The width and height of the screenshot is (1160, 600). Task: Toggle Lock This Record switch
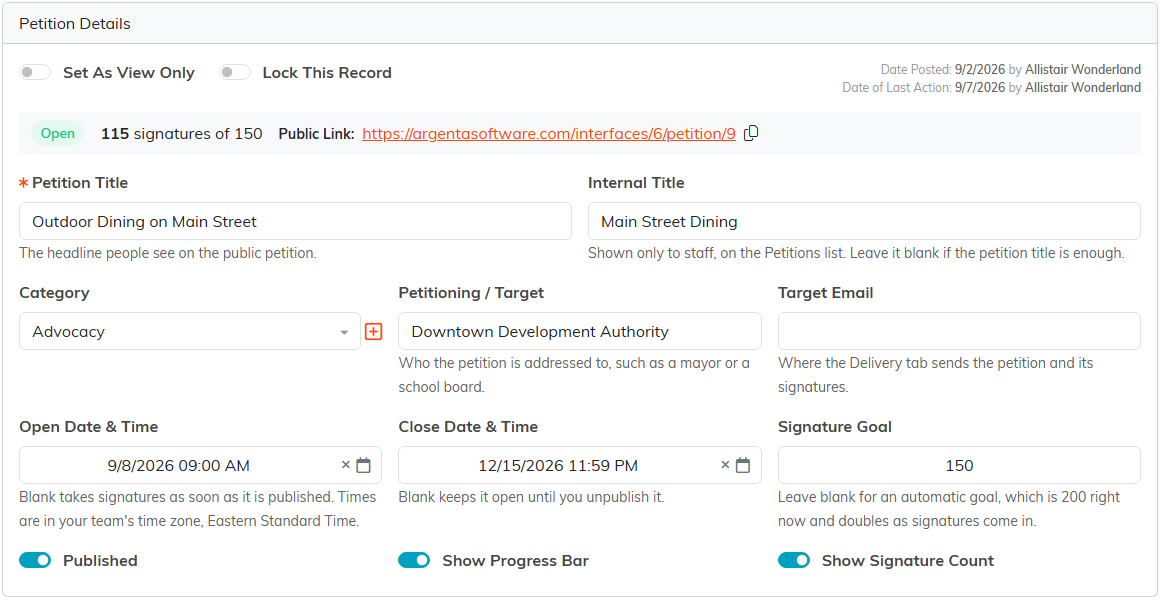click(235, 73)
